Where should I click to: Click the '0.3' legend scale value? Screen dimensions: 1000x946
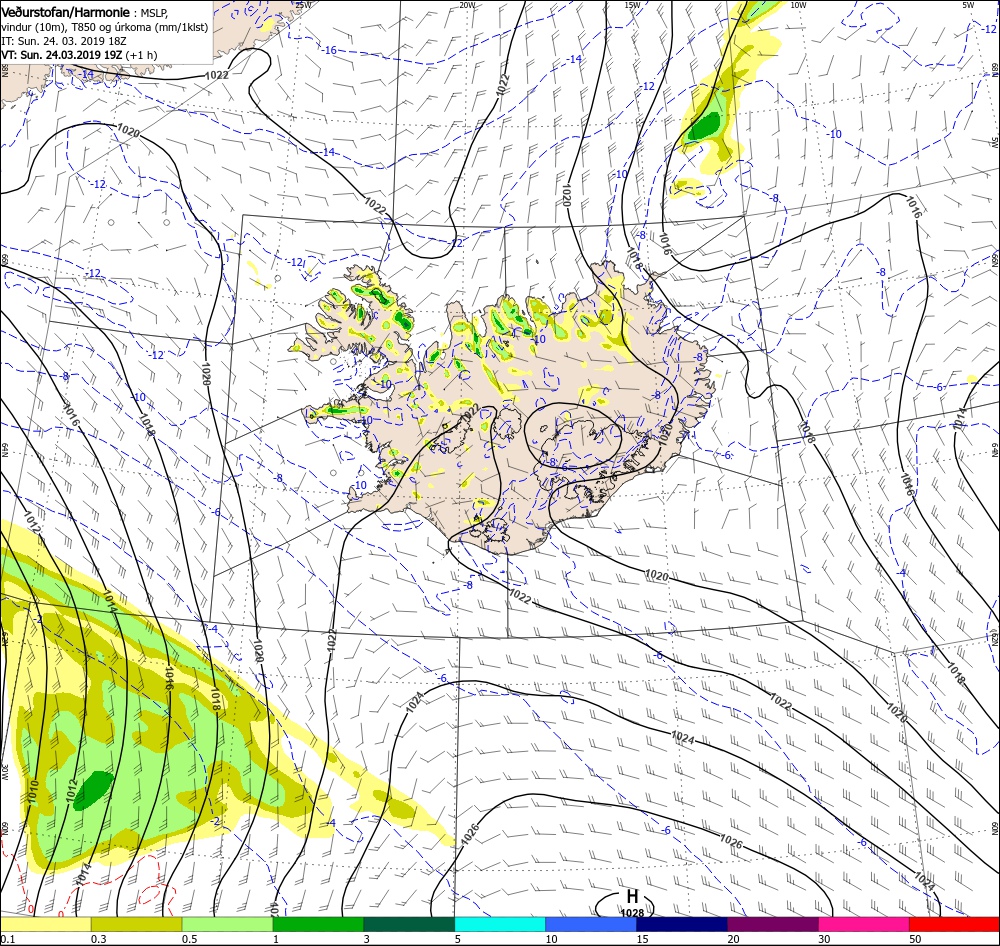[98, 939]
